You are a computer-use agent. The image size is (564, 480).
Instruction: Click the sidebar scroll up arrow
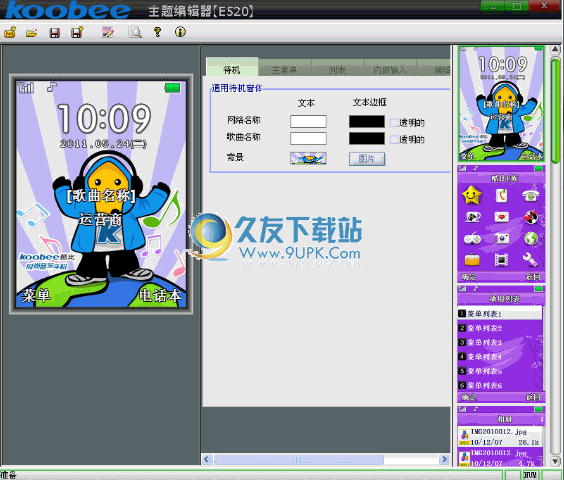pos(555,50)
